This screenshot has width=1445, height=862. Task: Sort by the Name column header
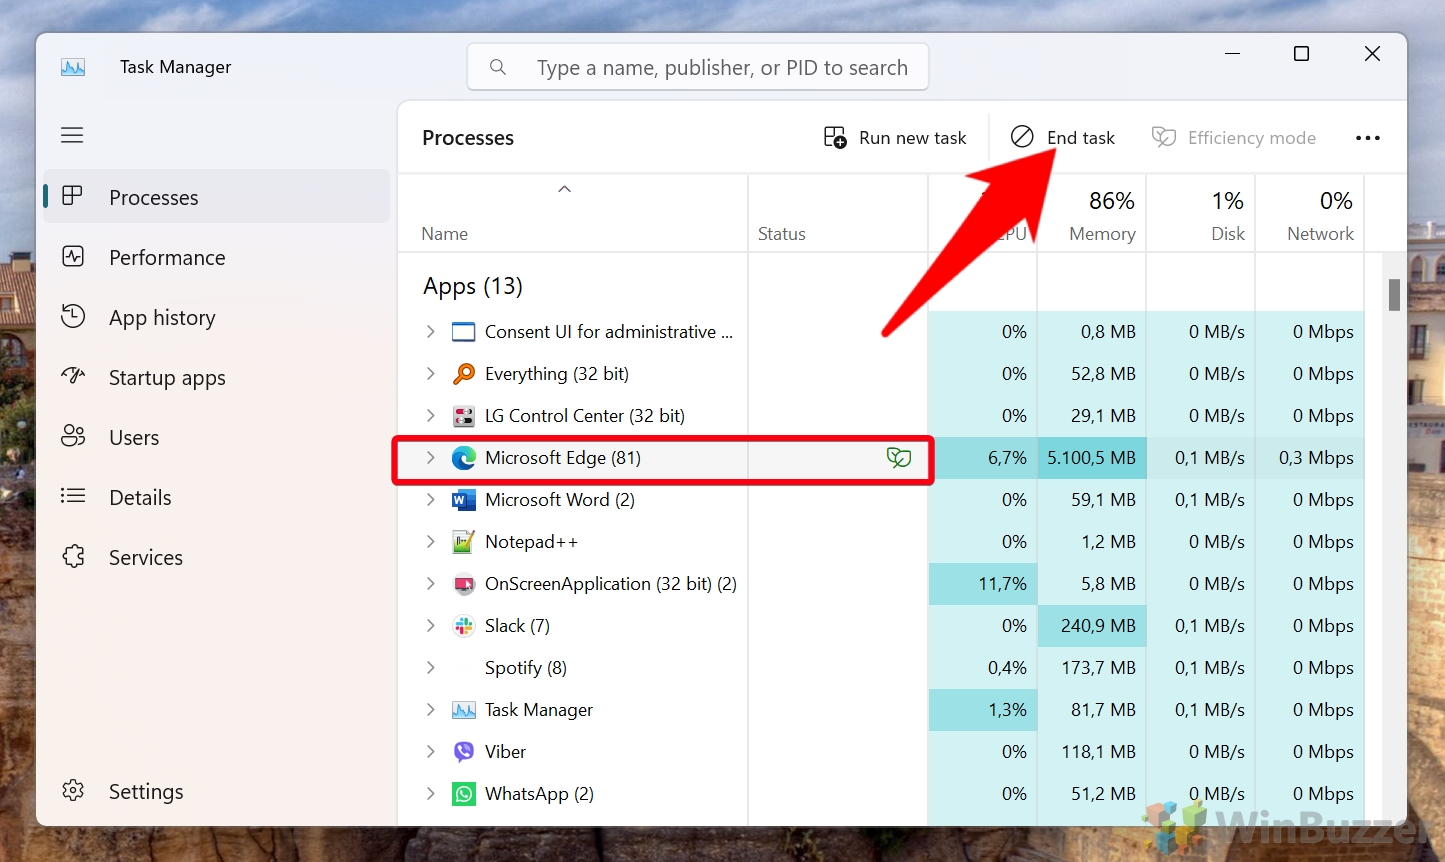(x=573, y=214)
